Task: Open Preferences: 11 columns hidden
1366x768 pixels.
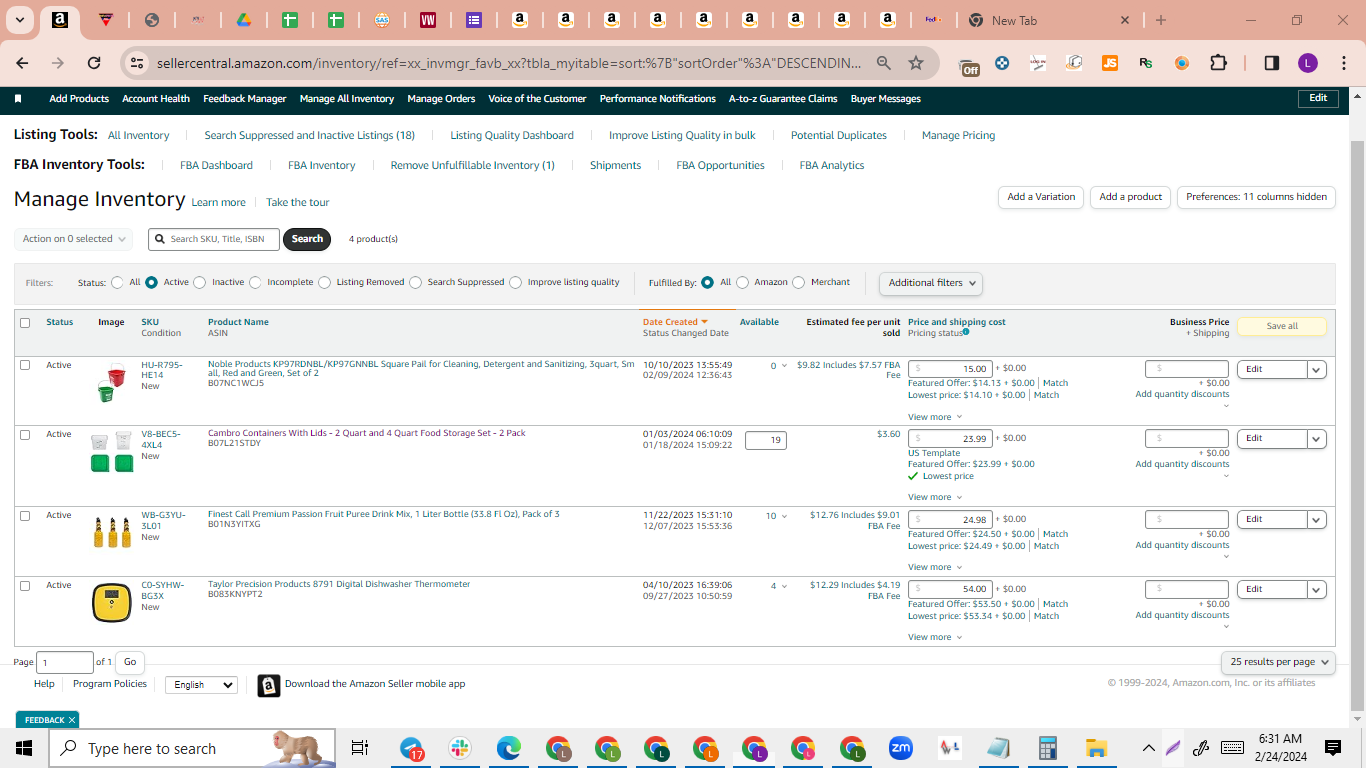Action: (x=1256, y=197)
